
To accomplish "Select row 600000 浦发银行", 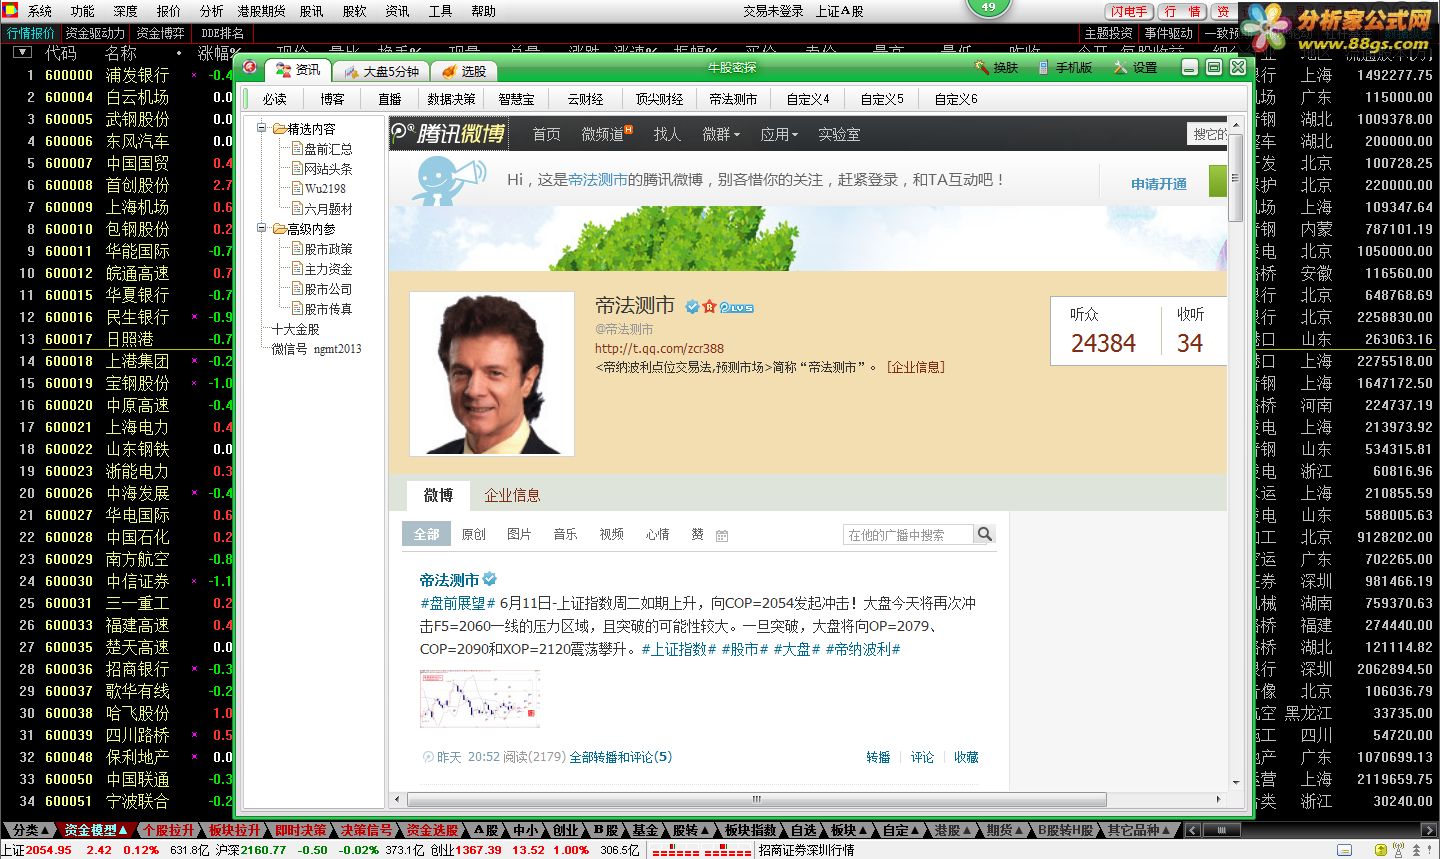I will point(118,75).
